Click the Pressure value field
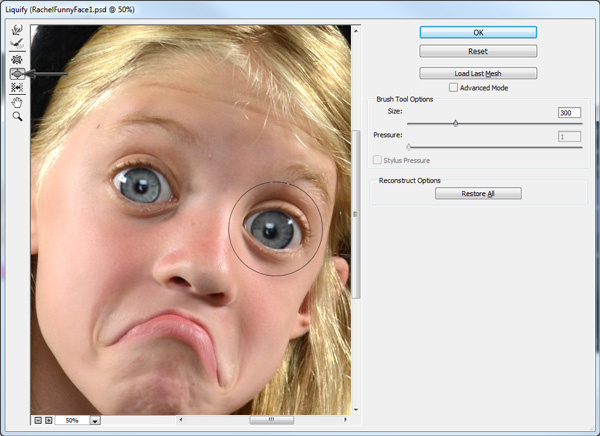Screen dimensions: 600x436 click(569, 136)
